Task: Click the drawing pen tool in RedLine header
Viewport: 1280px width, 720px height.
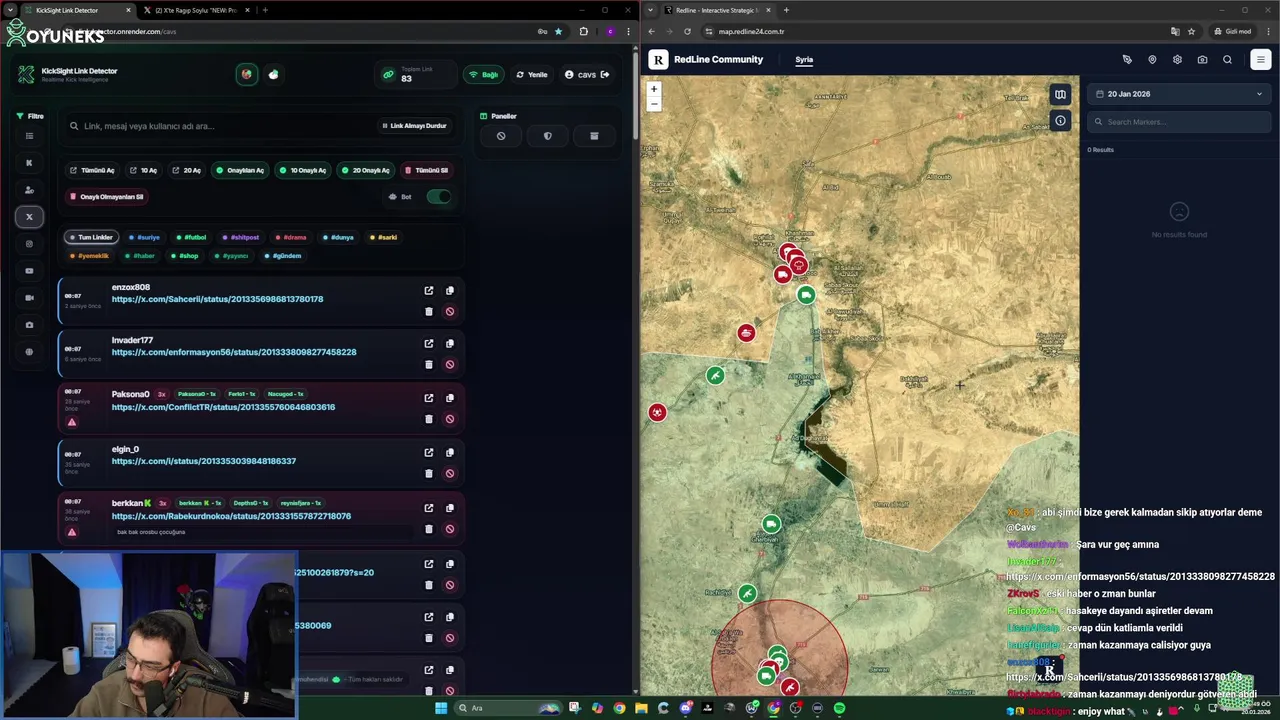Action: point(1127,60)
